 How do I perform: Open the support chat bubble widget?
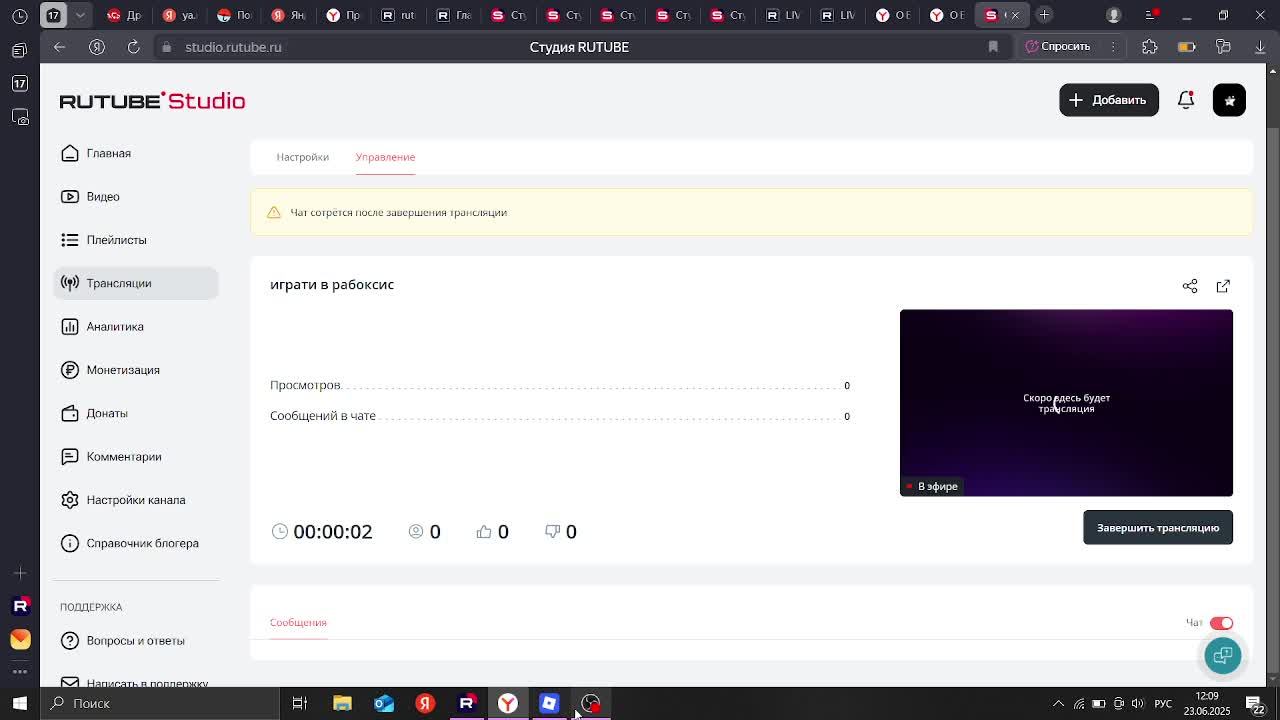point(1222,655)
